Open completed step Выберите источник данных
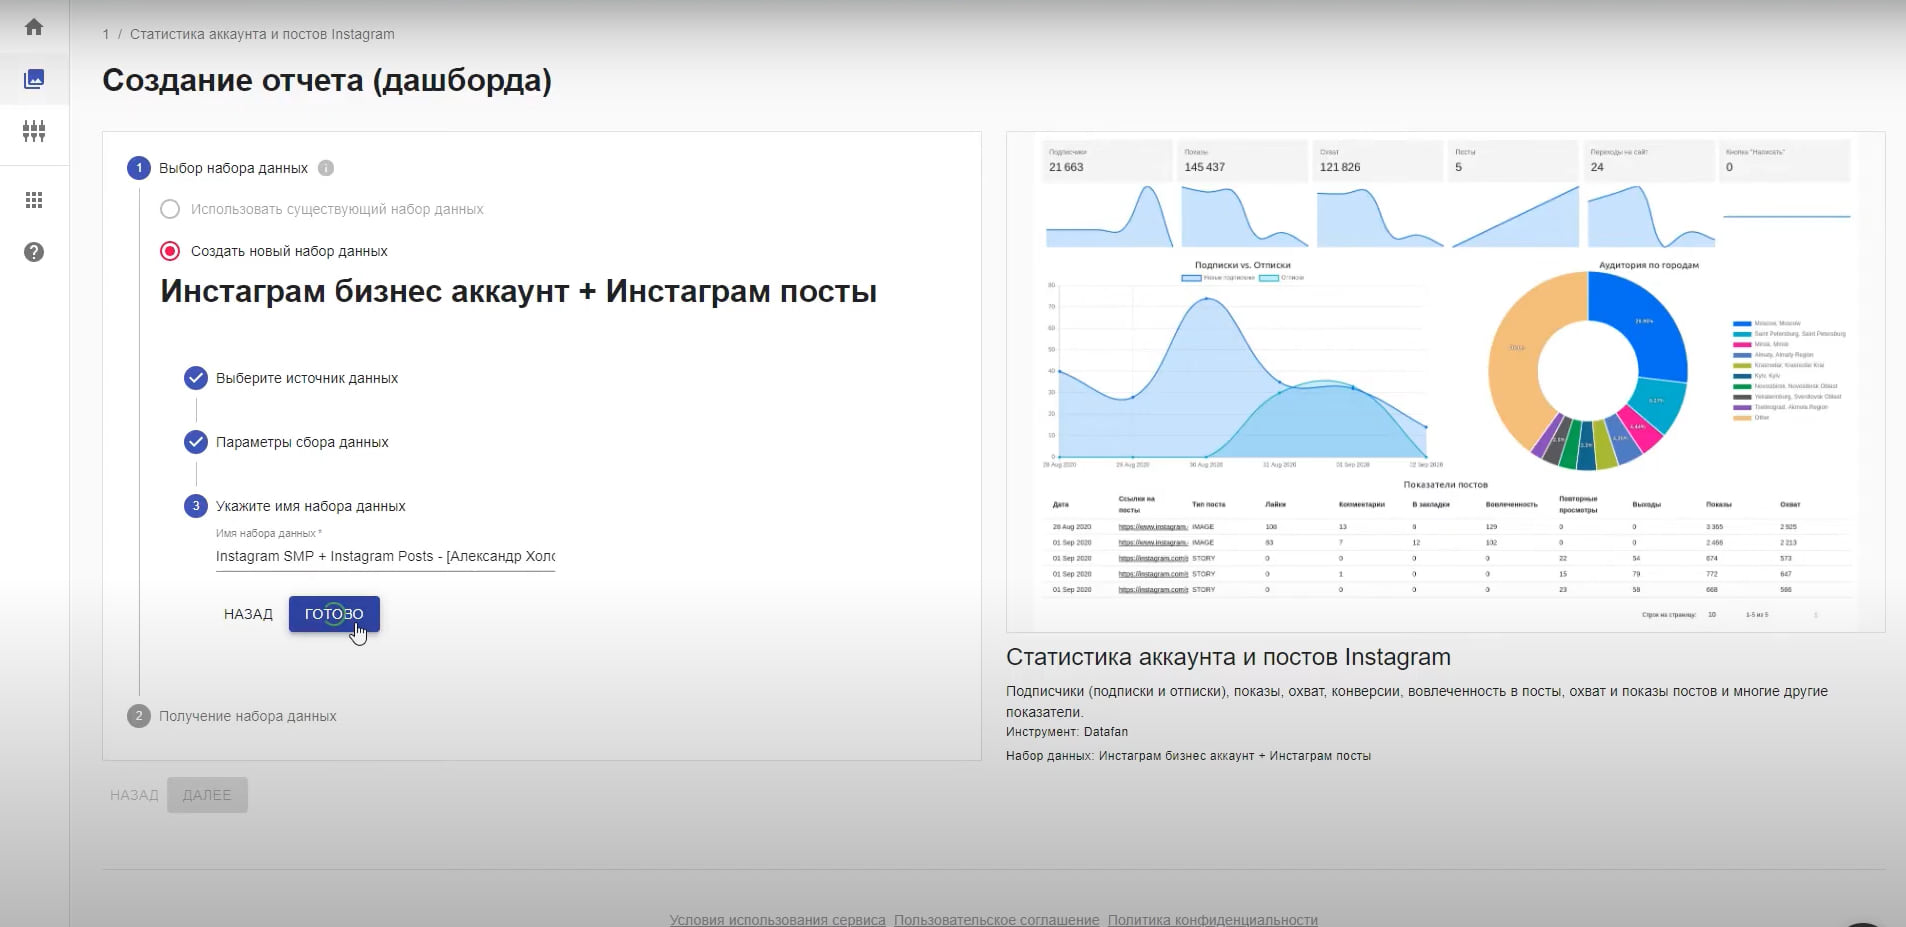Image resolution: width=1906 pixels, height=927 pixels. (291, 378)
